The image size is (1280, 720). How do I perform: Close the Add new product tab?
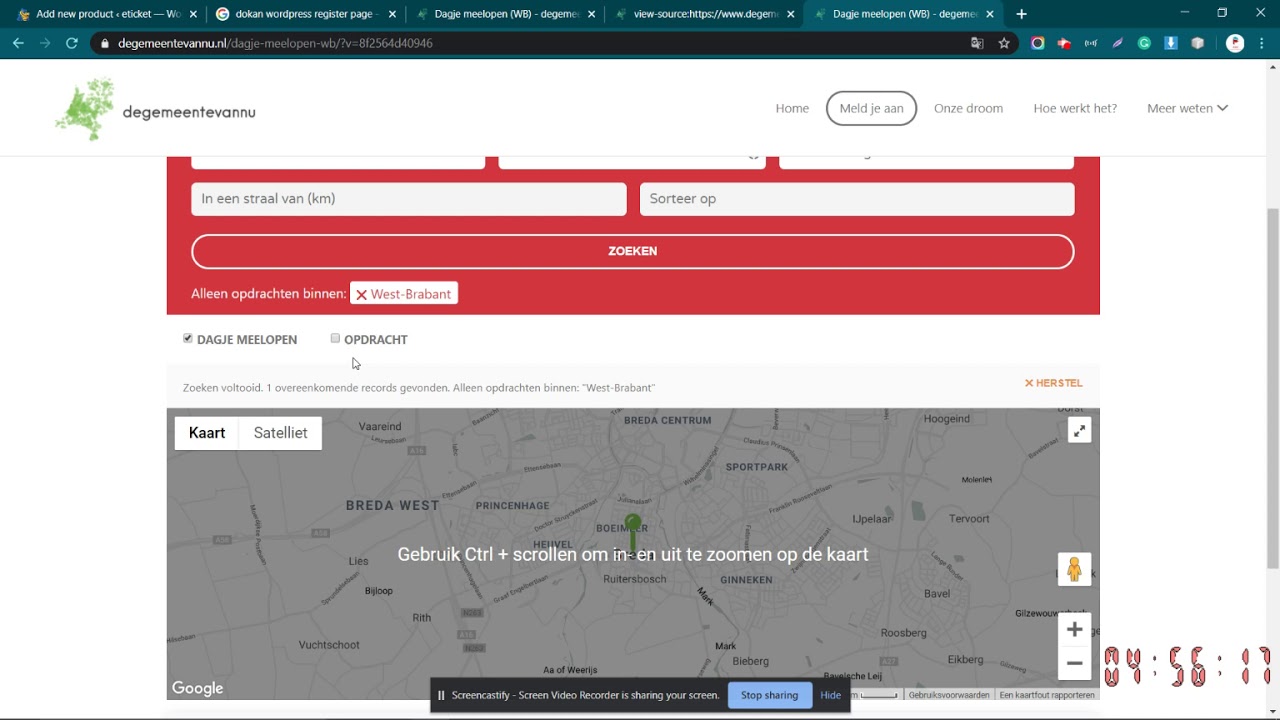[x=195, y=14]
